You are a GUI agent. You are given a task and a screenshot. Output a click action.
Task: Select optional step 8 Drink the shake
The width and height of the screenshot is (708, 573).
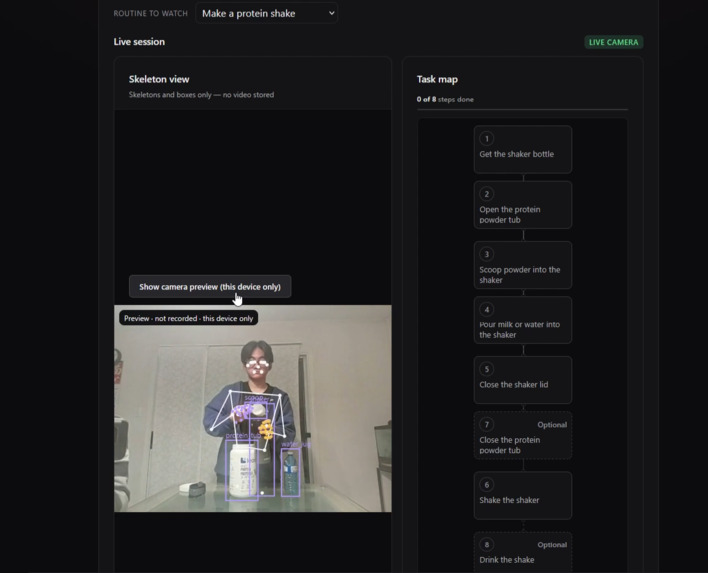click(523, 553)
